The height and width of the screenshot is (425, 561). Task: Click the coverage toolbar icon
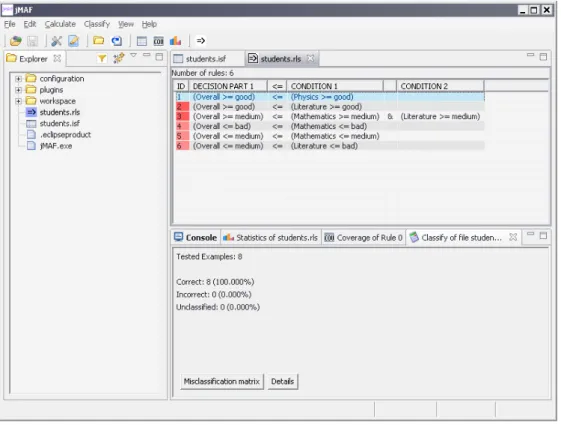coord(158,41)
